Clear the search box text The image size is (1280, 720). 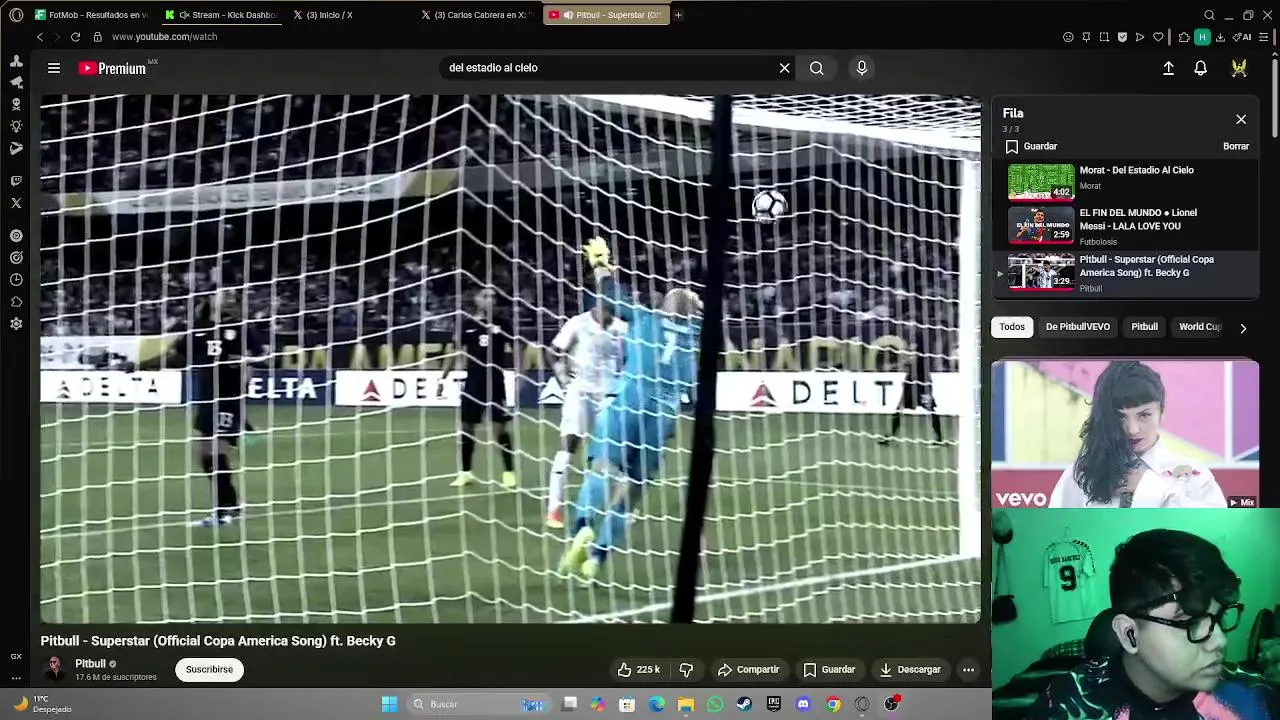click(785, 68)
